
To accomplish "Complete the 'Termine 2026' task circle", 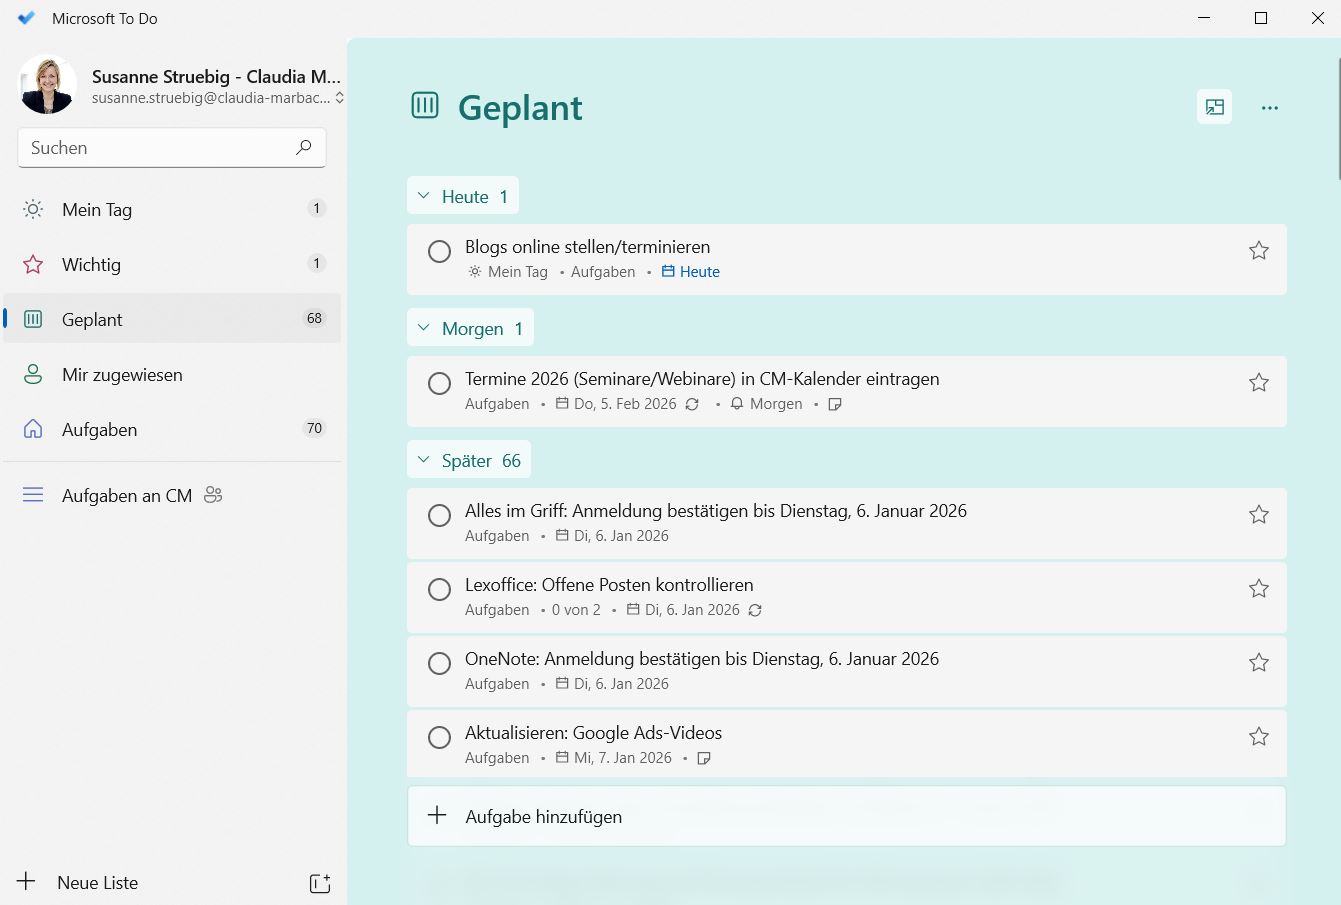I will (439, 383).
